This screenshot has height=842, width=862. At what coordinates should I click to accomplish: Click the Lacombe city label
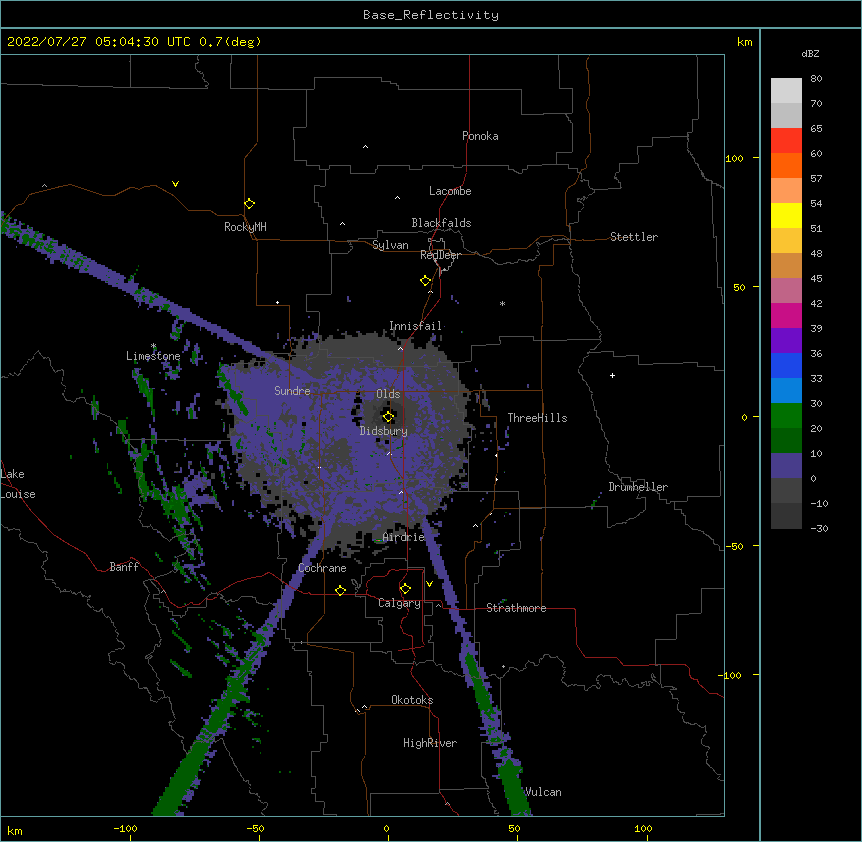450,191
